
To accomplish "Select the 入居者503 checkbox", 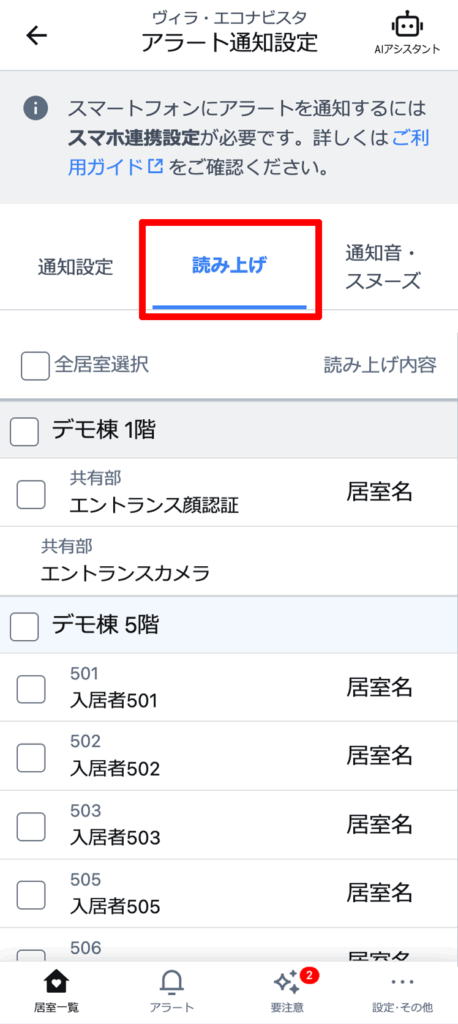I will (31, 827).
